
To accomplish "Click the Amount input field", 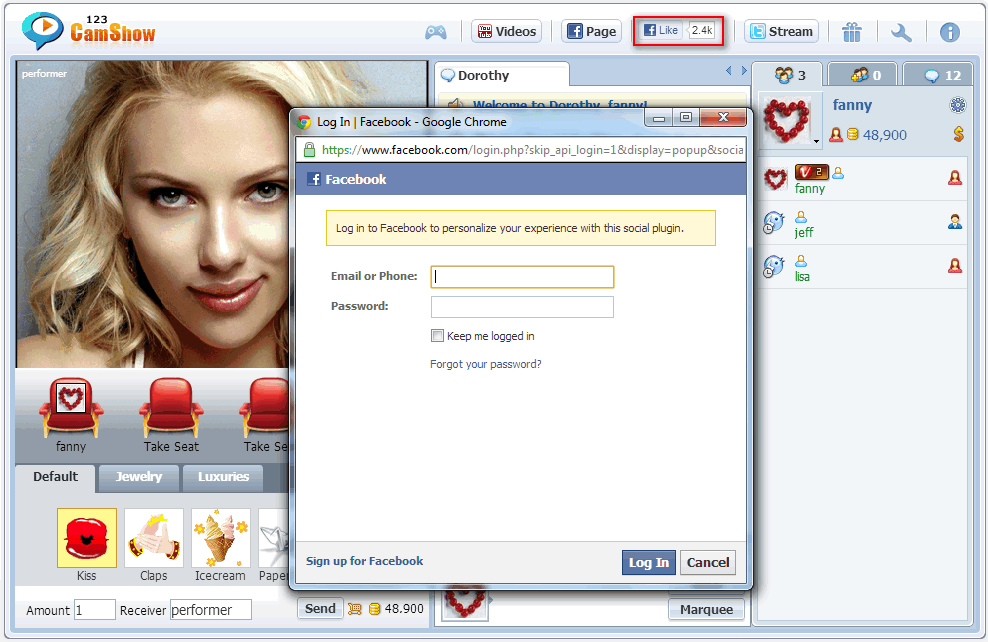I will [95, 610].
